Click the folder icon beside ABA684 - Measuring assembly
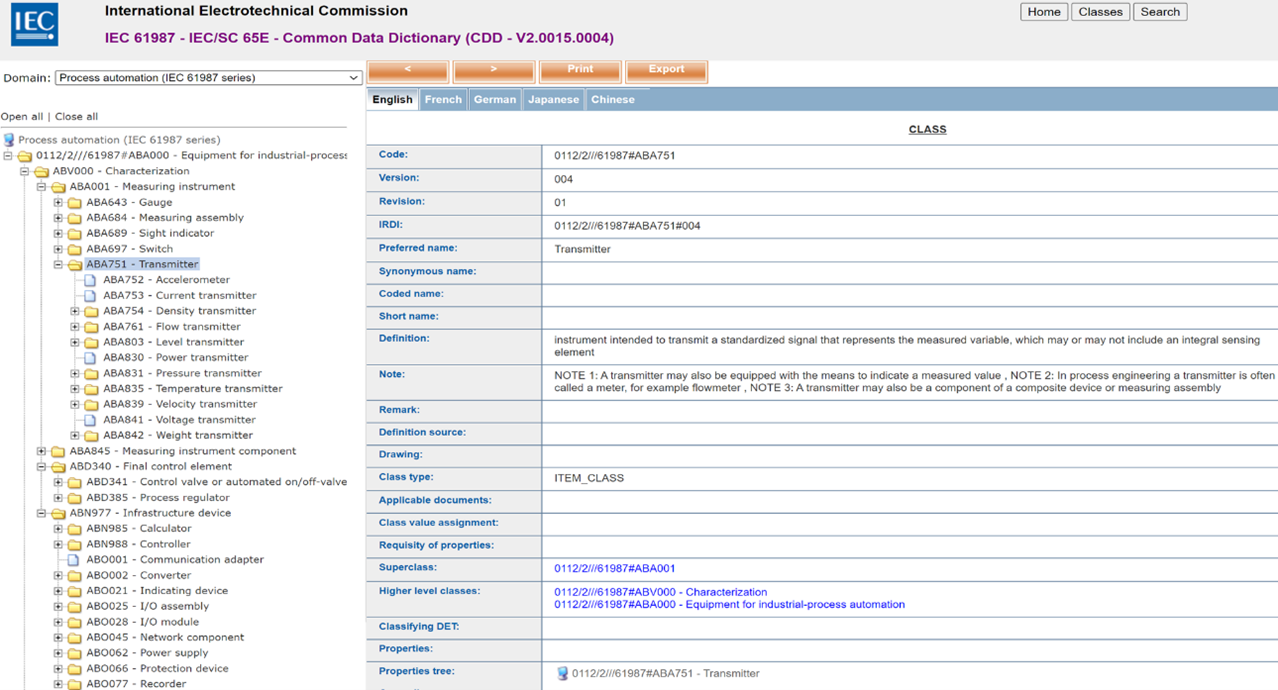1278x690 pixels. coord(74,218)
